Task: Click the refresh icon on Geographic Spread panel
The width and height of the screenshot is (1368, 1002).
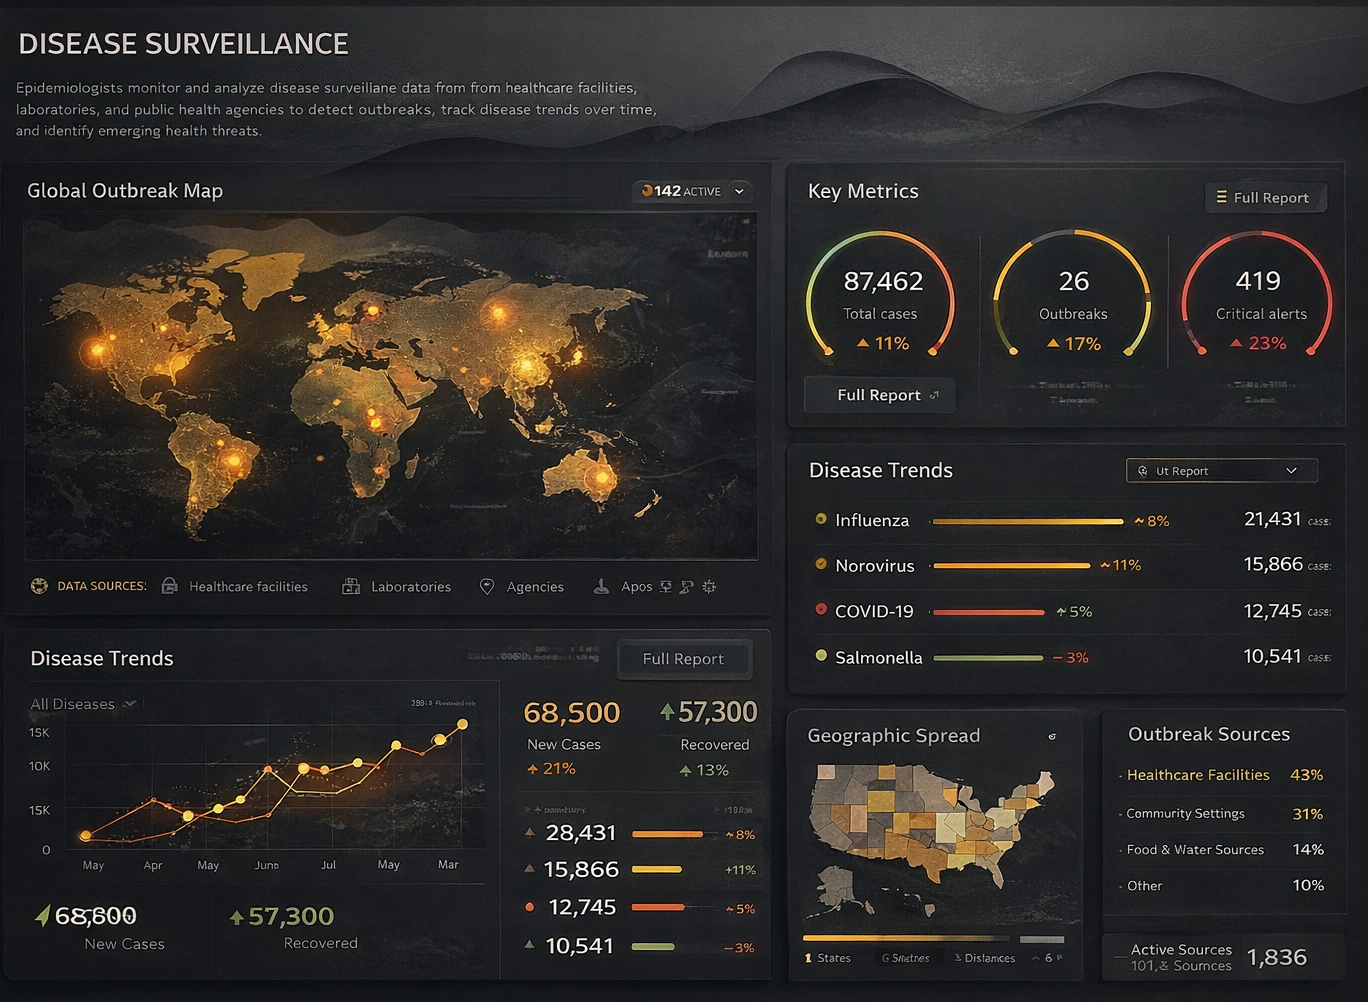Action: click(x=1052, y=736)
